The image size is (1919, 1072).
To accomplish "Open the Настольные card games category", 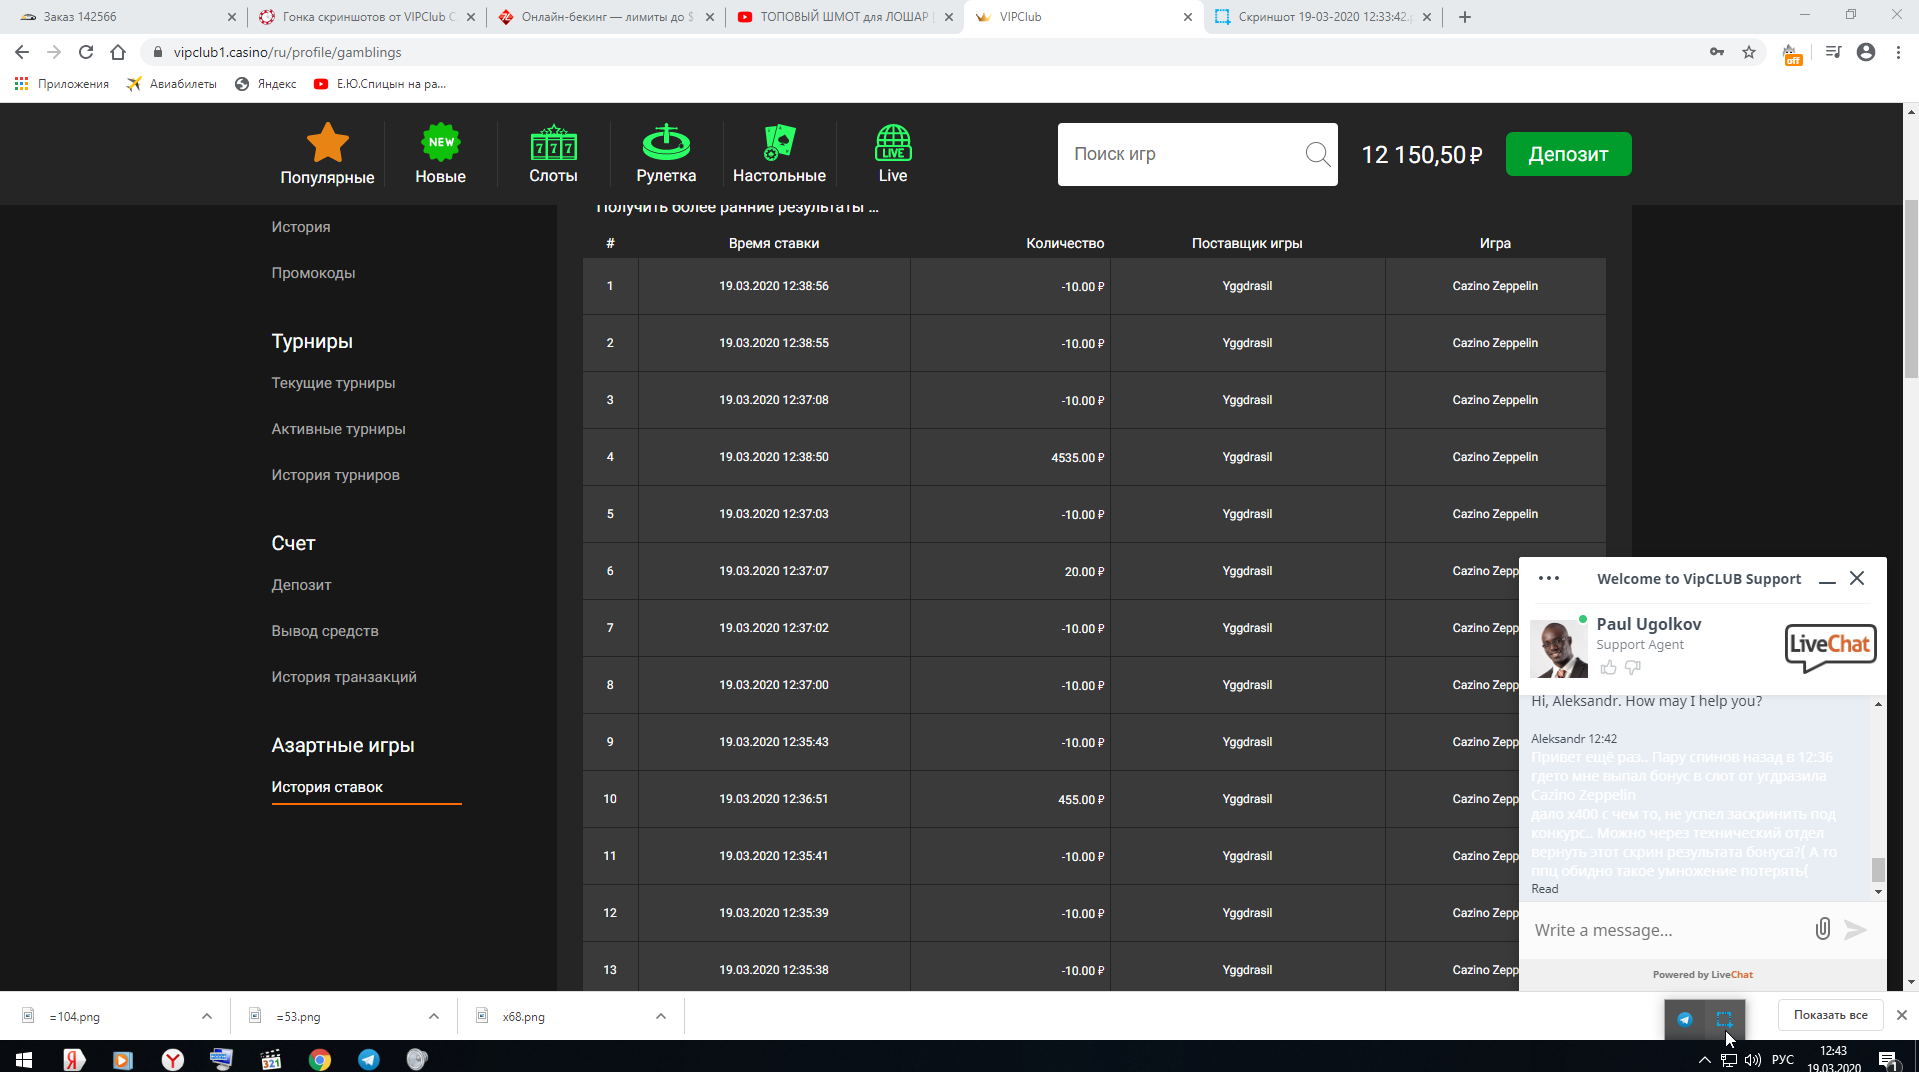I will [x=779, y=154].
